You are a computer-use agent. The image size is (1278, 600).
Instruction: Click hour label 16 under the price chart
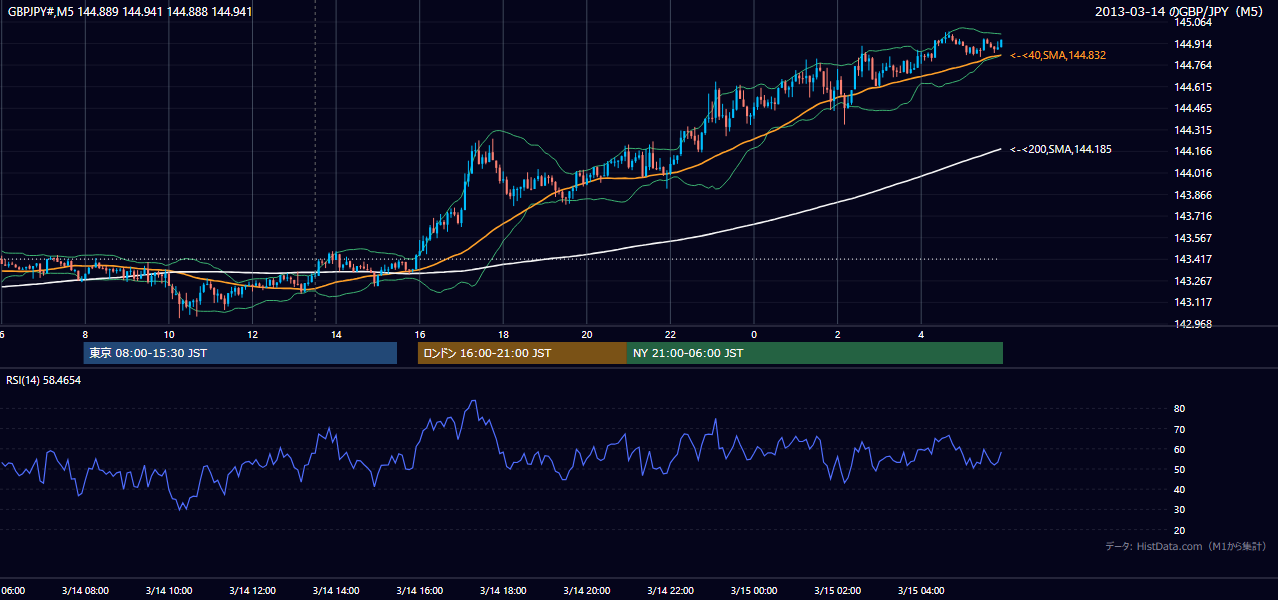tap(419, 334)
